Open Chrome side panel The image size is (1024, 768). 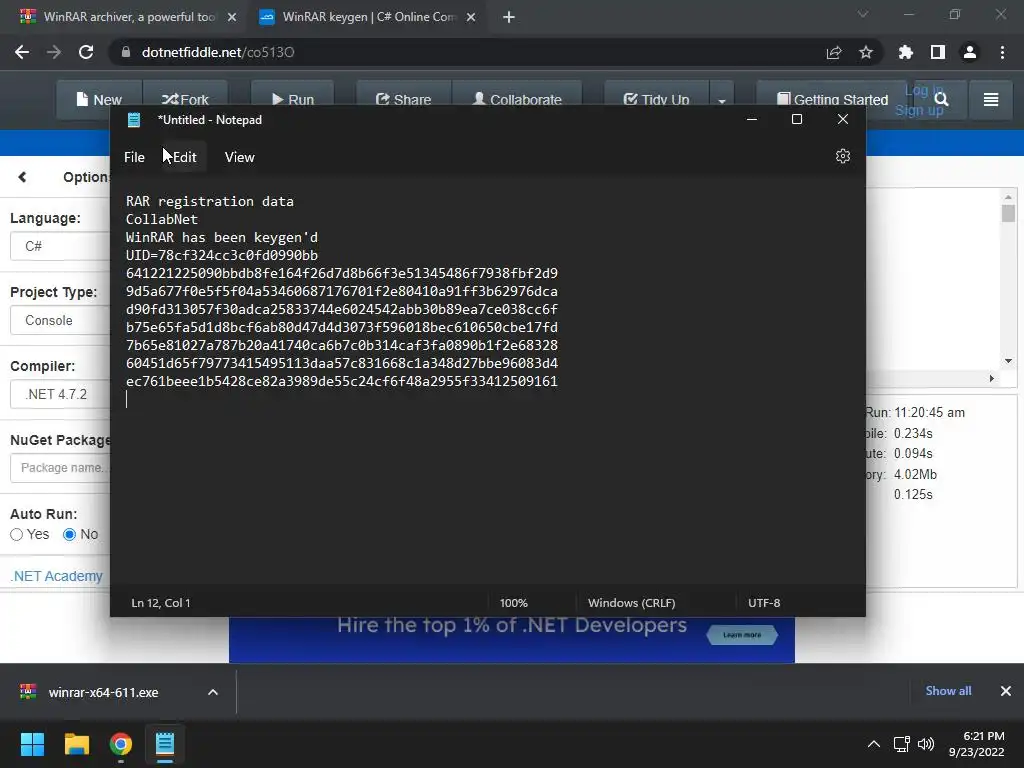[938, 52]
